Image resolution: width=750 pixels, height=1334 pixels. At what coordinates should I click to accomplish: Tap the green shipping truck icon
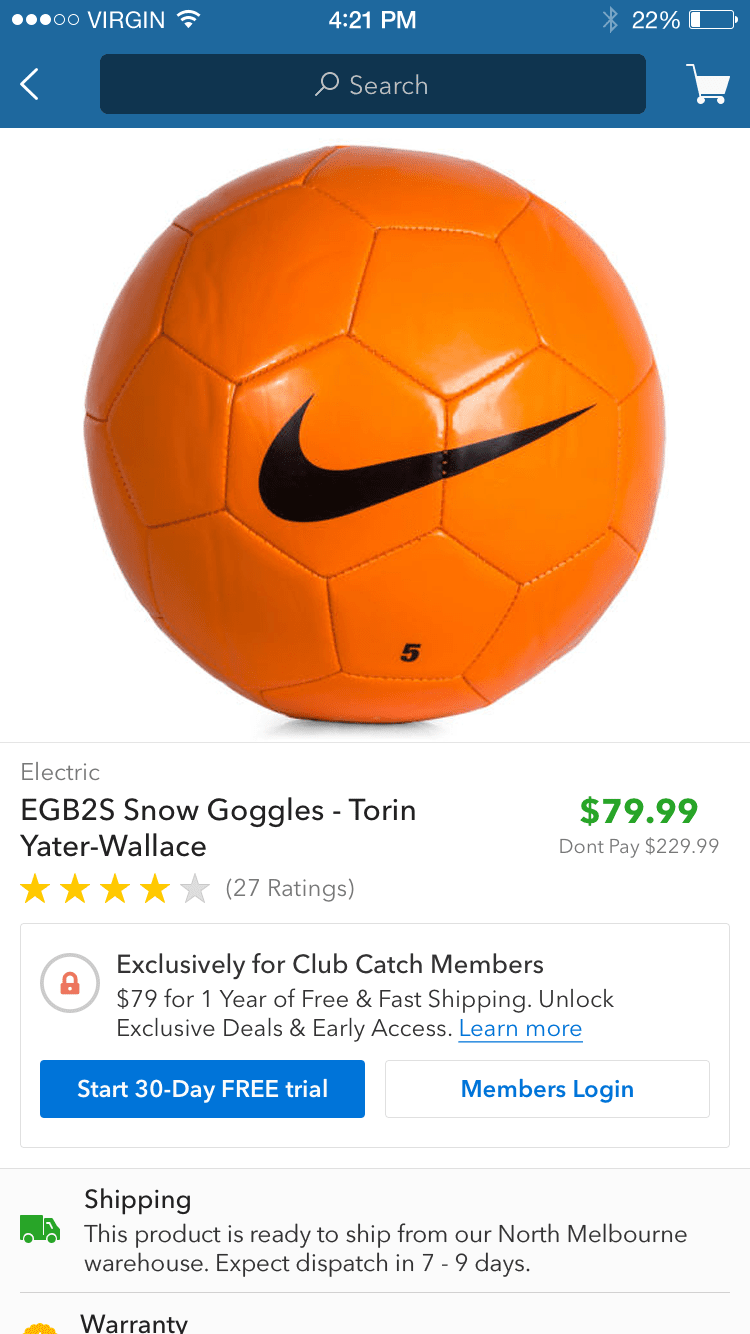point(40,1228)
